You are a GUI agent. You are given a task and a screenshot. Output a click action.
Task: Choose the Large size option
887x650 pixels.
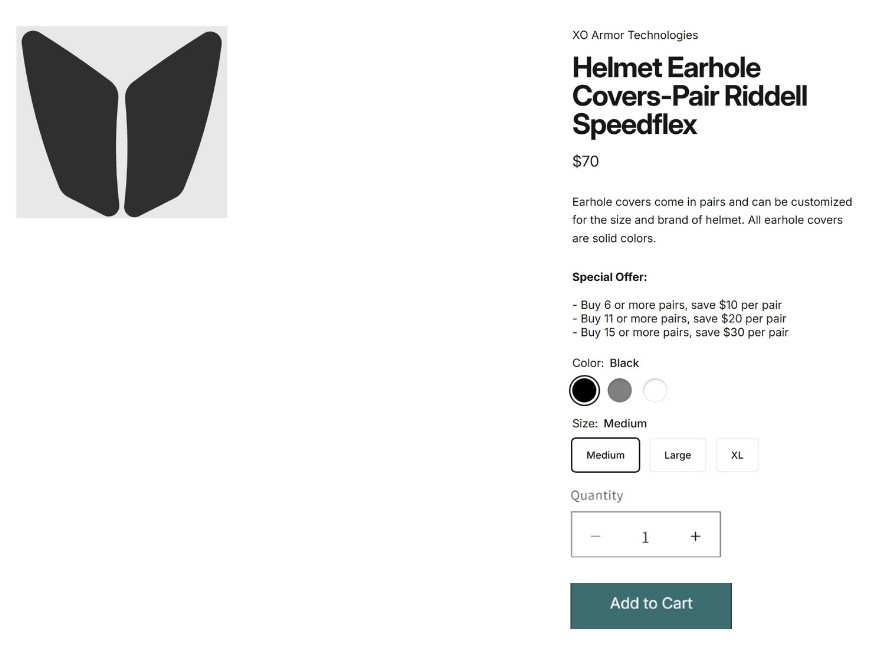click(x=677, y=455)
